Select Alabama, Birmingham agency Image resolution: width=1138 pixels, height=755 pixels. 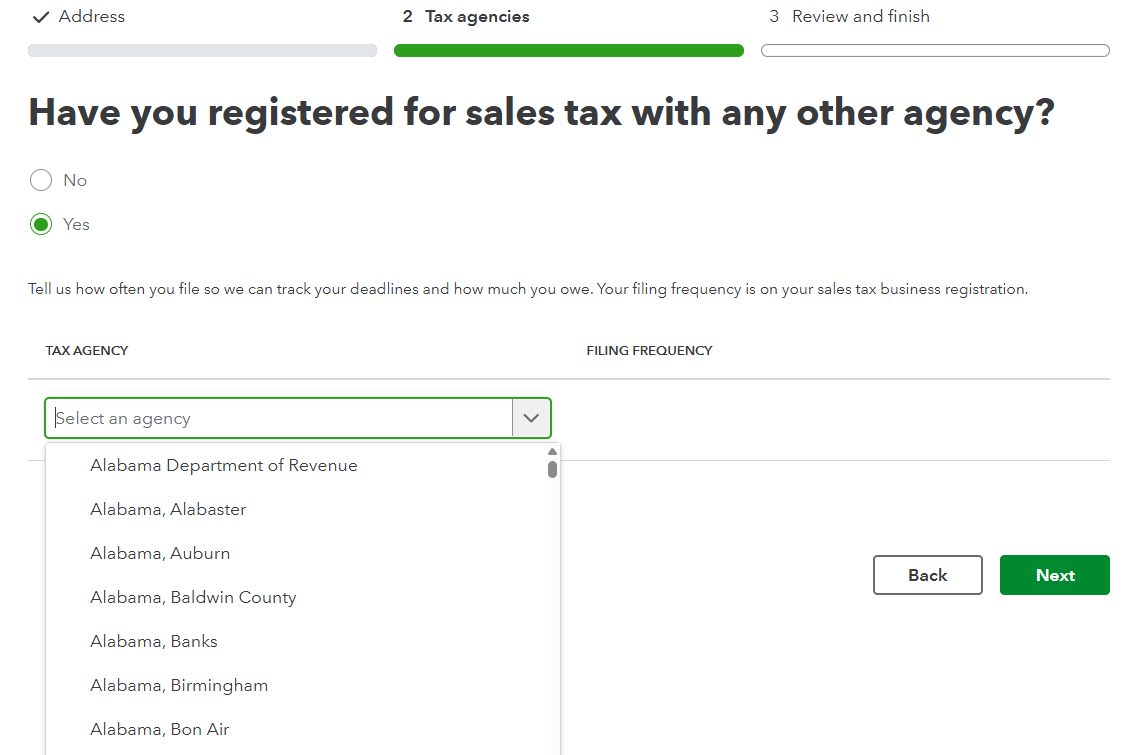(x=179, y=685)
